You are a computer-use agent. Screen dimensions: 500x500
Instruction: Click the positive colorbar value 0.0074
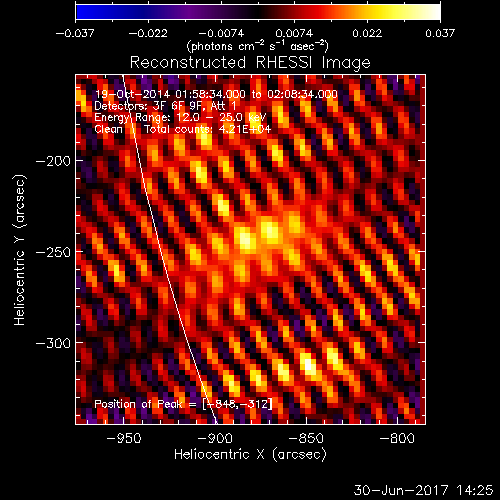click(294, 33)
